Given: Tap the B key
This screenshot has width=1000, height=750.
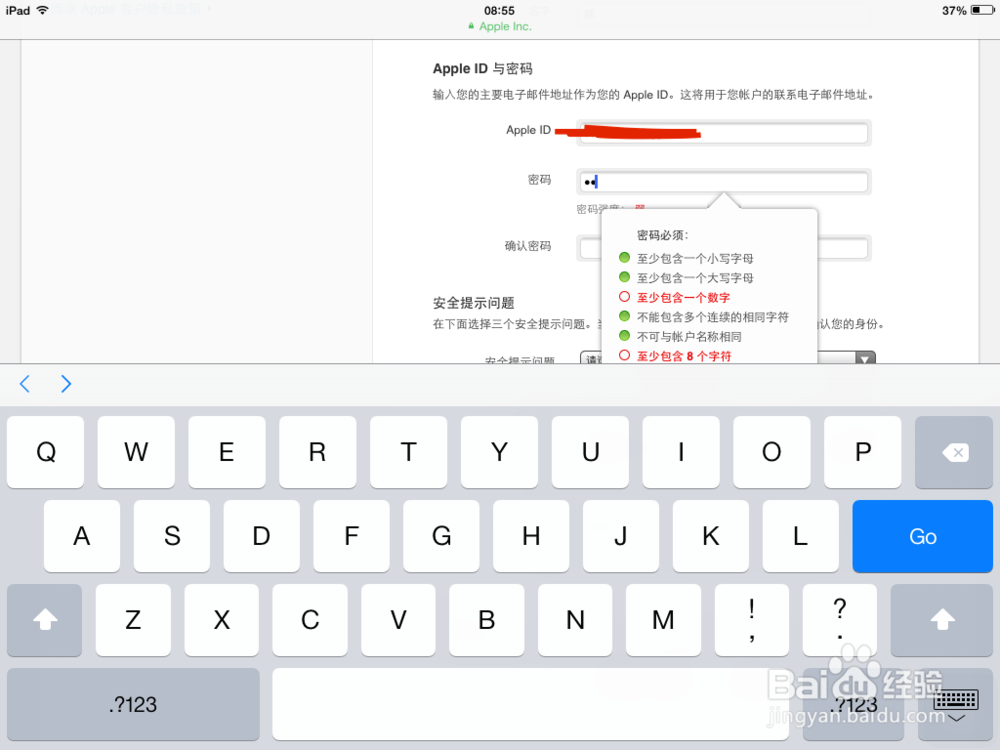Looking at the screenshot, I should pyautogui.click(x=487, y=619).
